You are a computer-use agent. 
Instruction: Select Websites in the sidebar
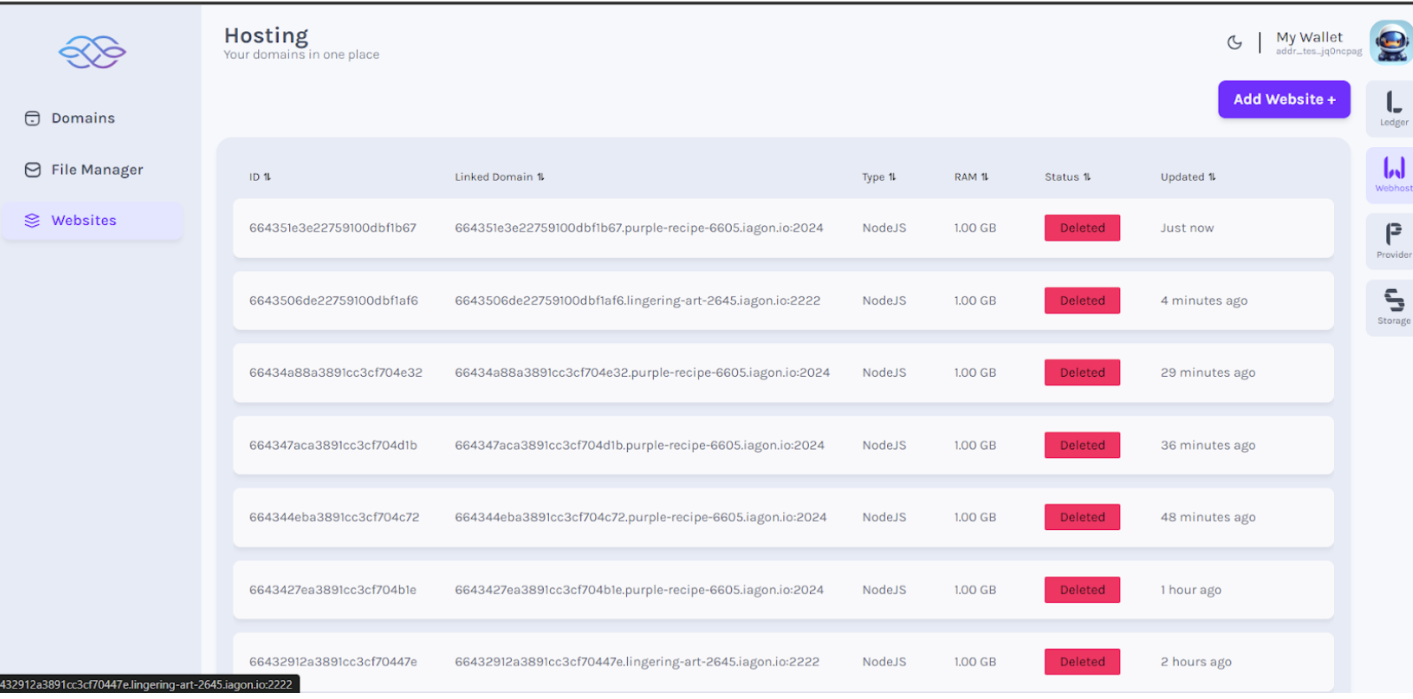[84, 221]
